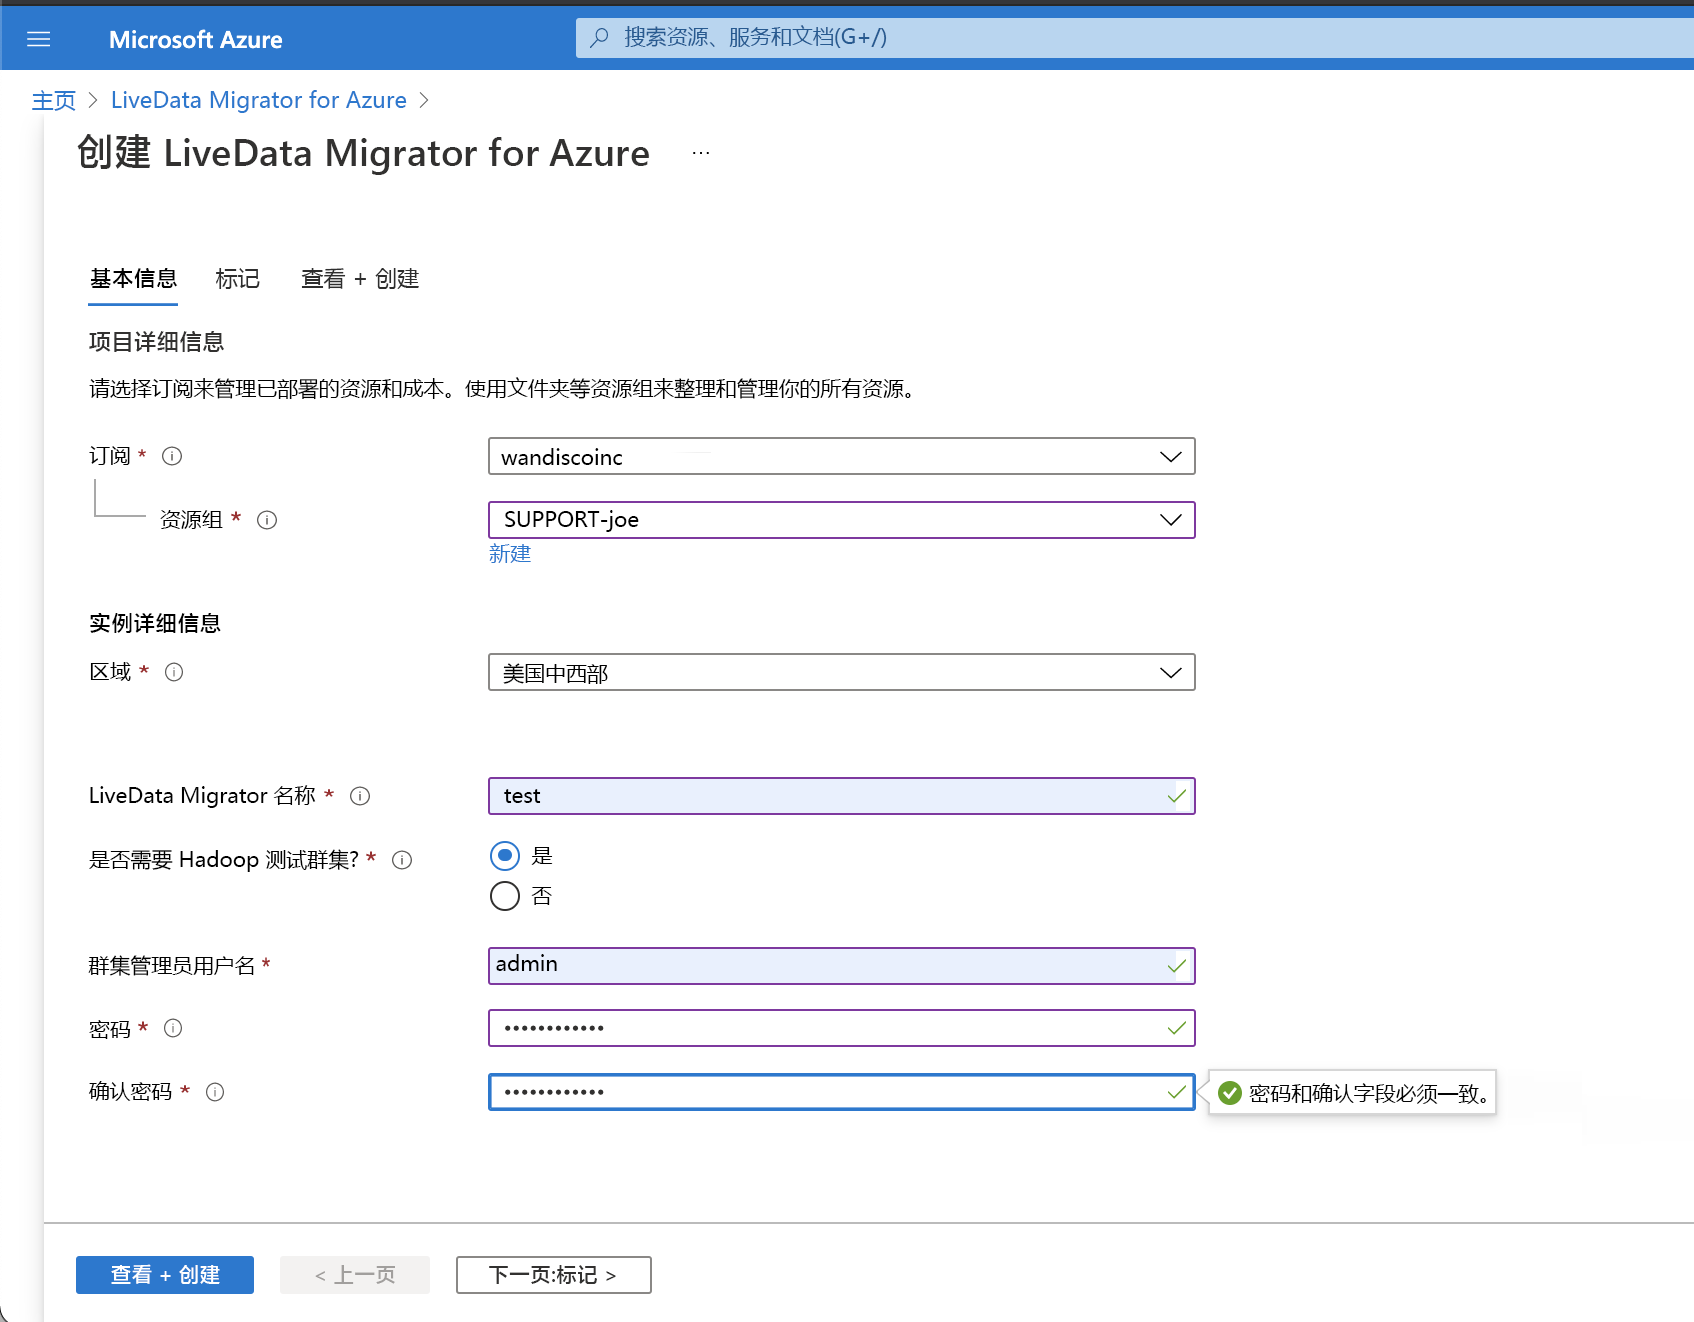Viewport: 1694px width, 1322px height.
Task: Click the info icon beside LiveData Migrator 名称
Action: (360, 796)
